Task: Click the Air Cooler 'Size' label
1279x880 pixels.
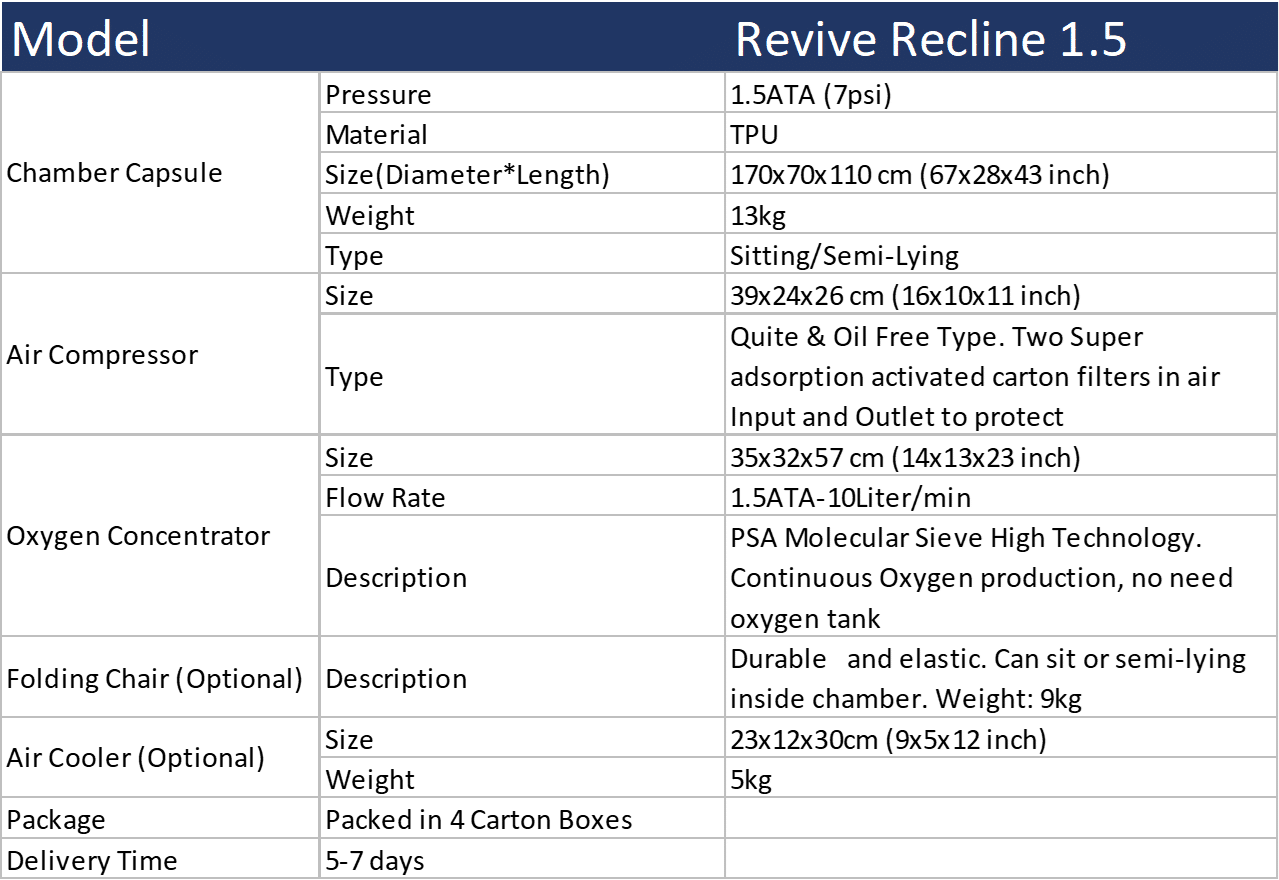Action: click(x=349, y=740)
